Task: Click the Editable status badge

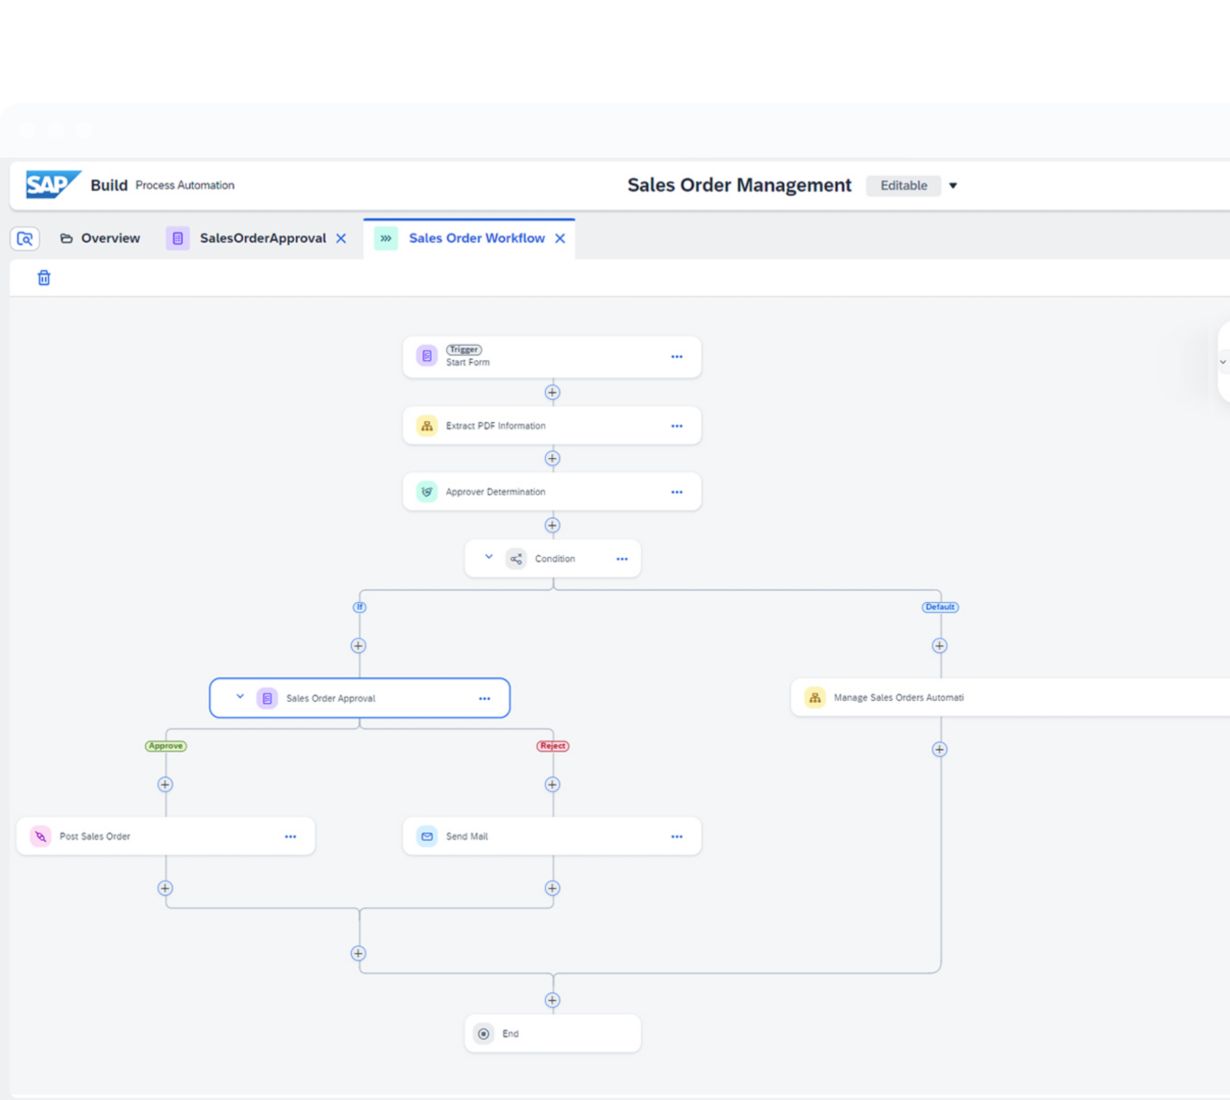Action: coord(903,186)
